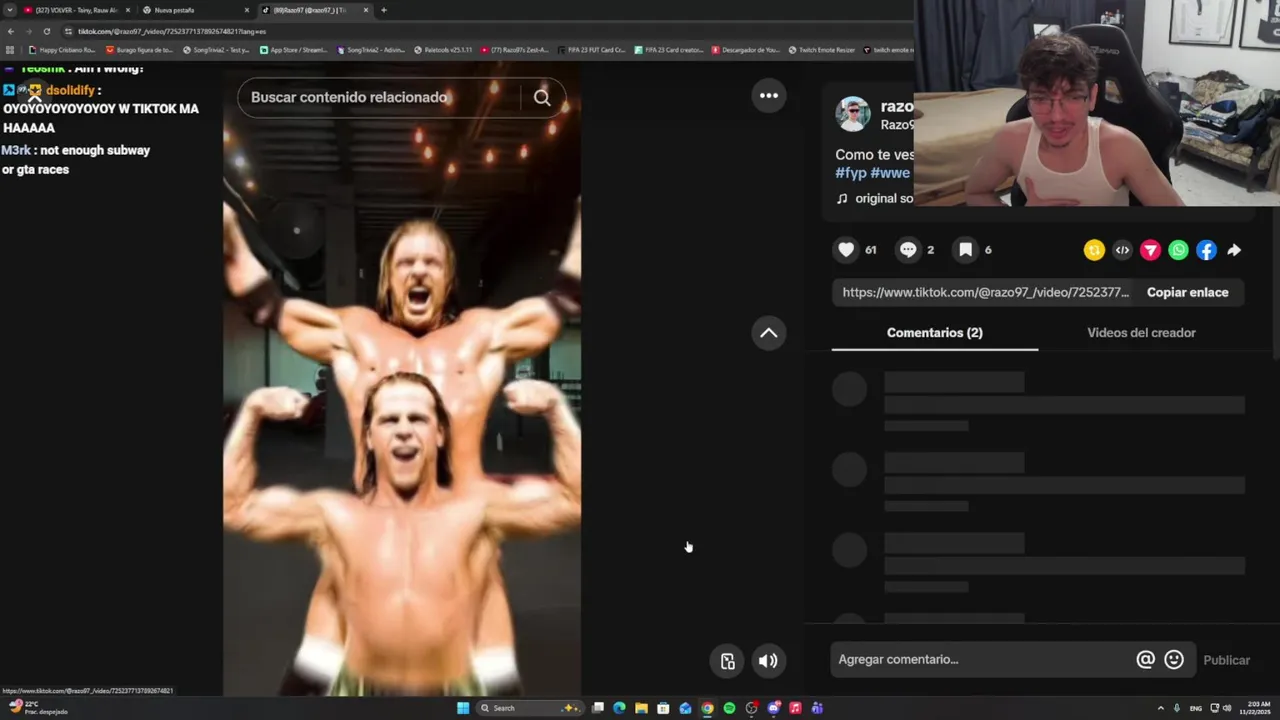Click the #wwe hashtag link
1280x720 pixels.
(890, 173)
